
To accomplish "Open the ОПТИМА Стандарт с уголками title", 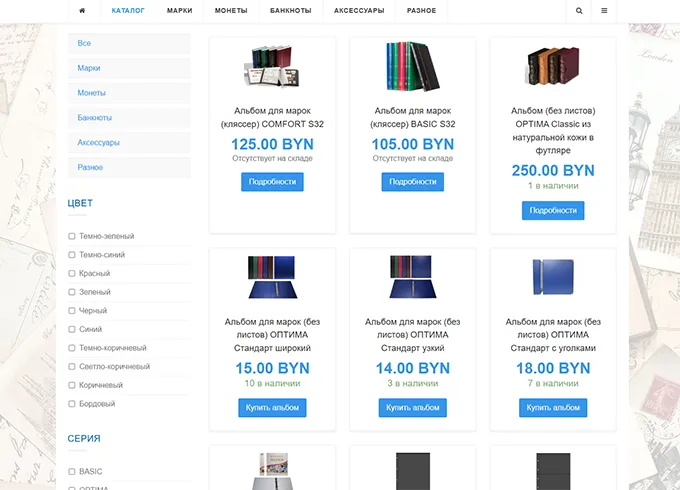I will [x=553, y=335].
